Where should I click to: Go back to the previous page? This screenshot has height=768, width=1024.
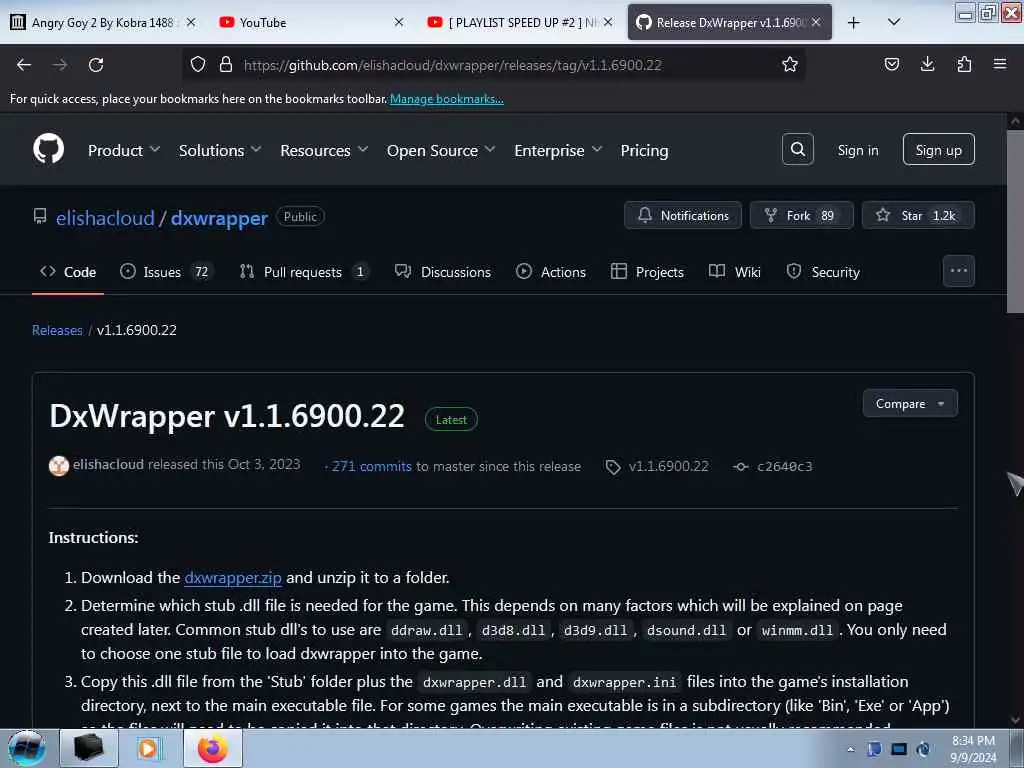click(24, 65)
